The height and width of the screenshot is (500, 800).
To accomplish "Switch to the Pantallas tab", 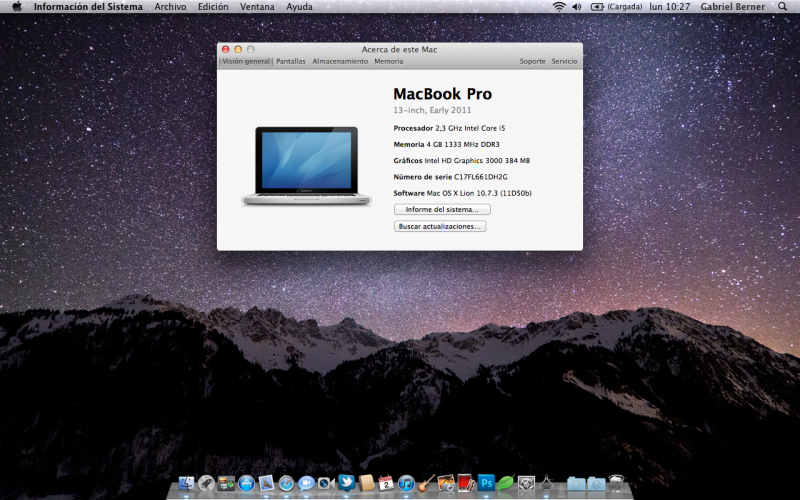I will pyautogui.click(x=291, y=61).
